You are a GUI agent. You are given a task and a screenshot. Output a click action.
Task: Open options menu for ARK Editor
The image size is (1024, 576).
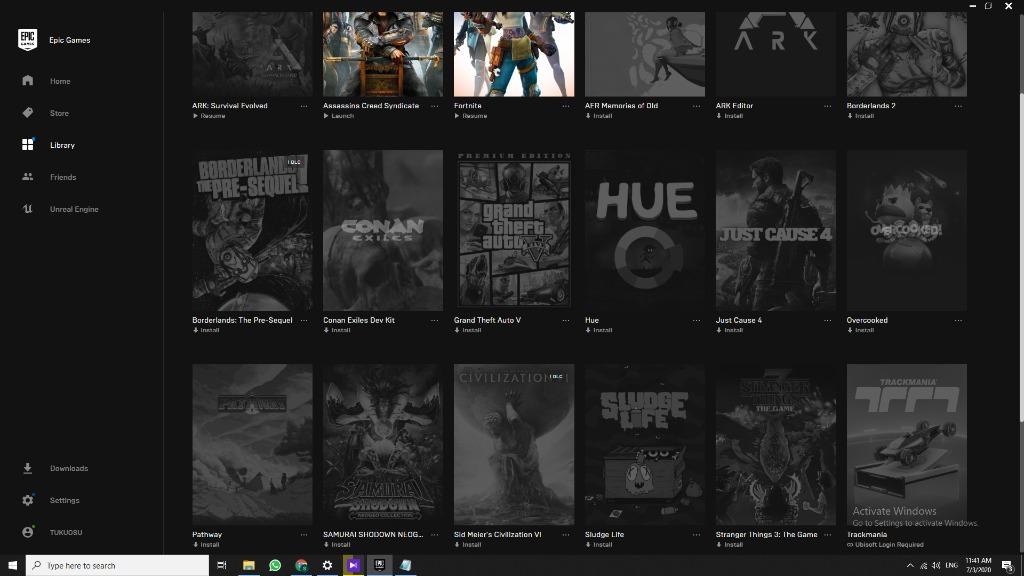827,106
